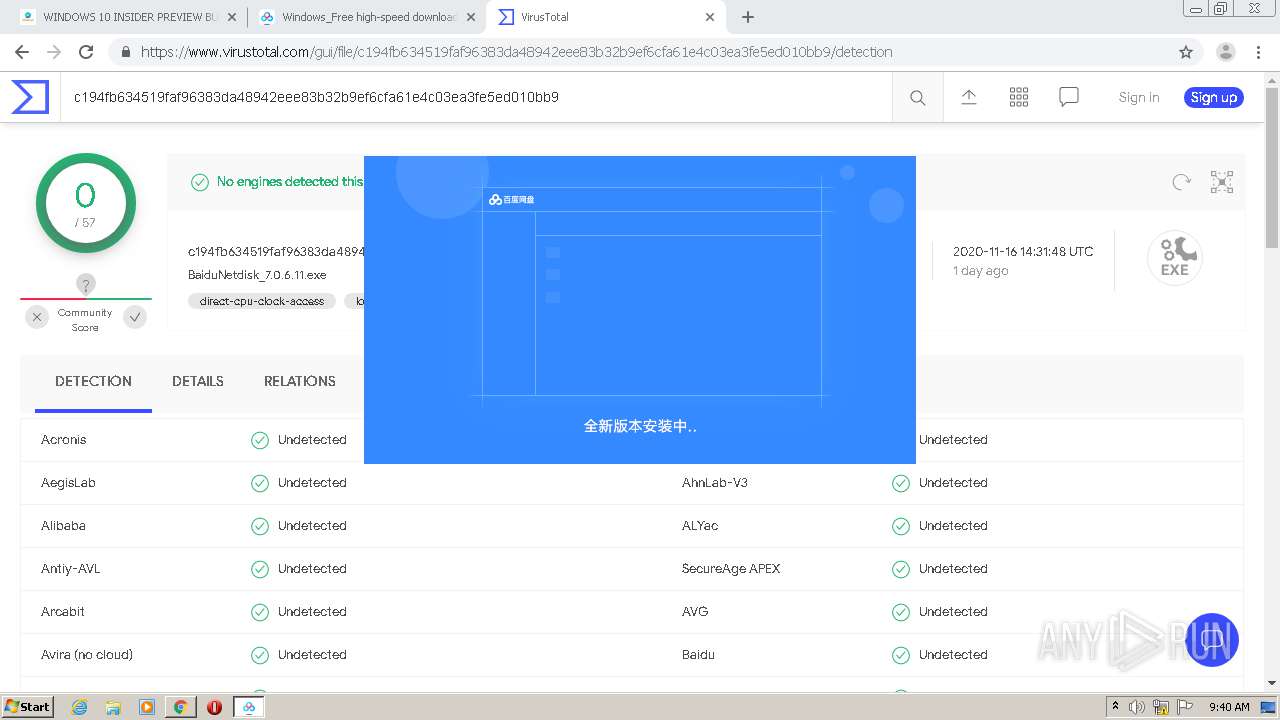This screenshot has width=1280, height=720.
Task: Open Chrome from the taskbar
Action: pyautogui.click(x=180, y=707)
